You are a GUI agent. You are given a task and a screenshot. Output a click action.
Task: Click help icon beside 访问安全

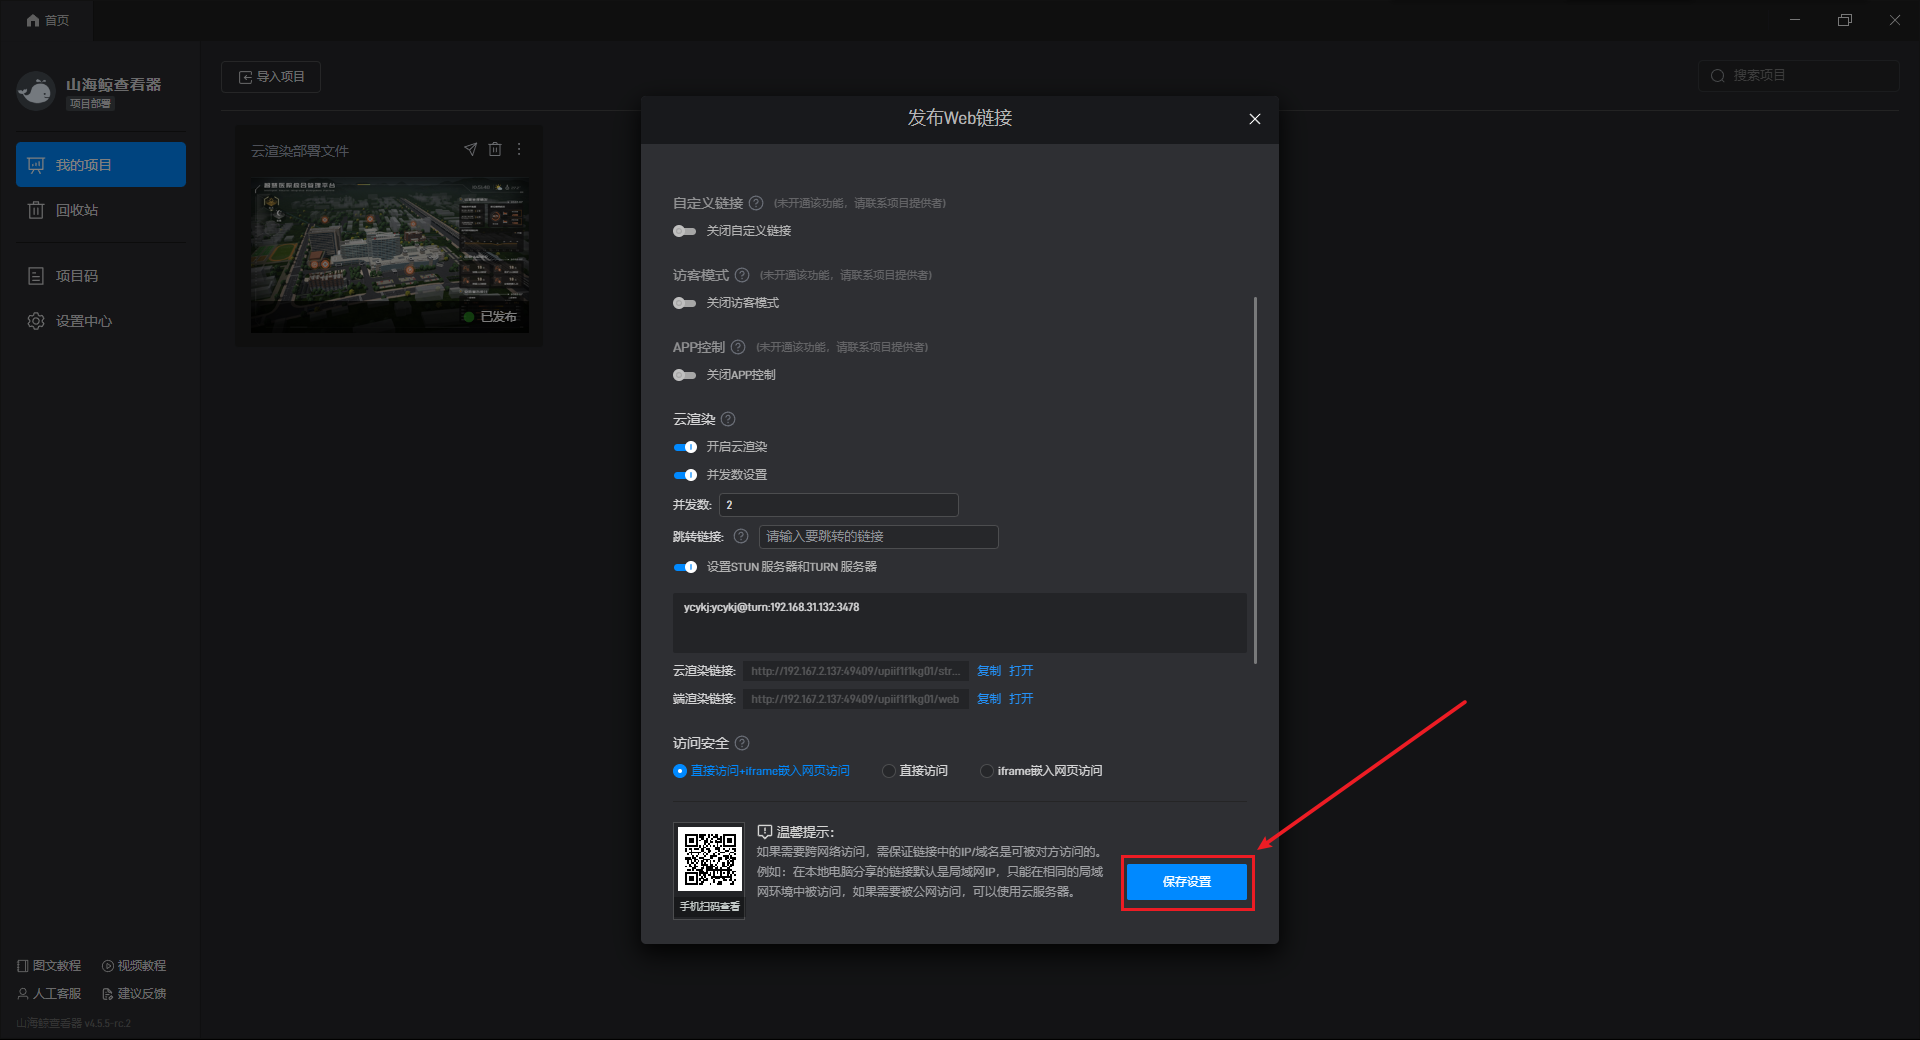tap(742, 743)
